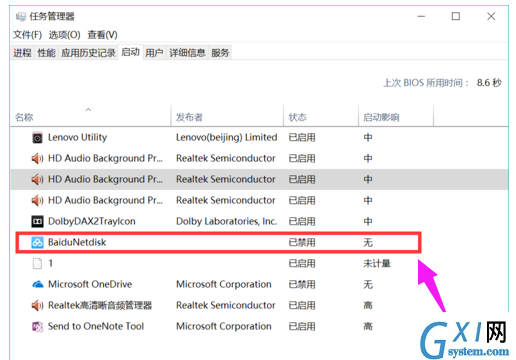Click the blank file icon of item 1
This screenshot has height=360, width=516.
[37, 263]
